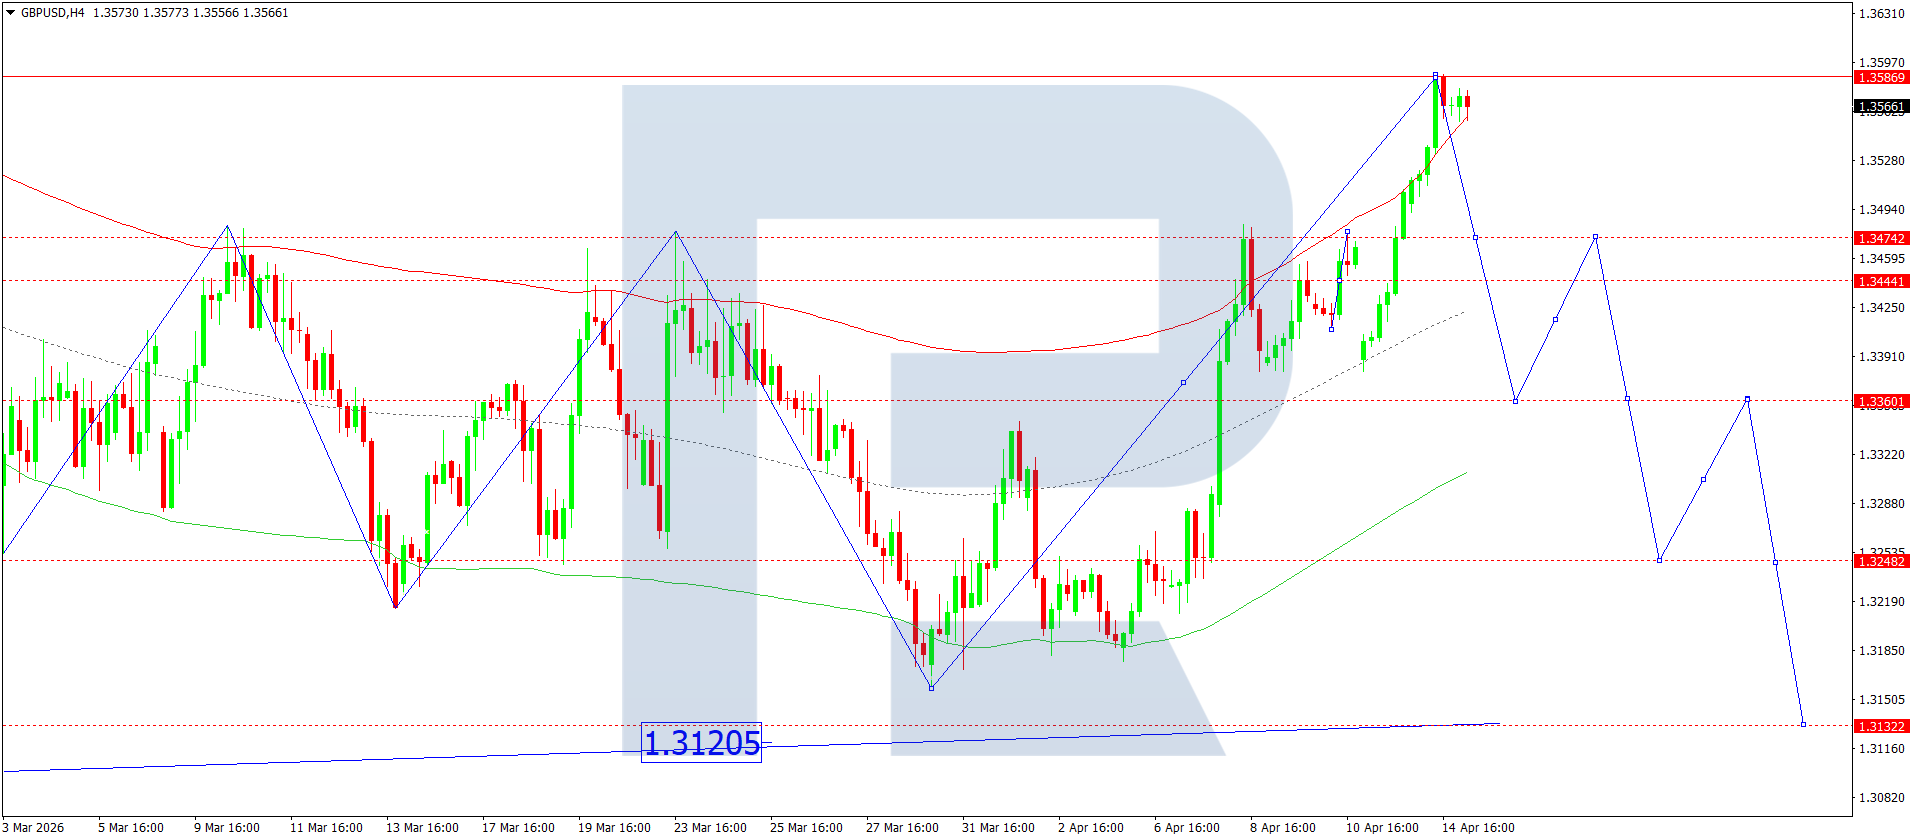The image size is (1916, 840).
Task: Select the blue 1.31205 price label box
Action: [701, 743]
